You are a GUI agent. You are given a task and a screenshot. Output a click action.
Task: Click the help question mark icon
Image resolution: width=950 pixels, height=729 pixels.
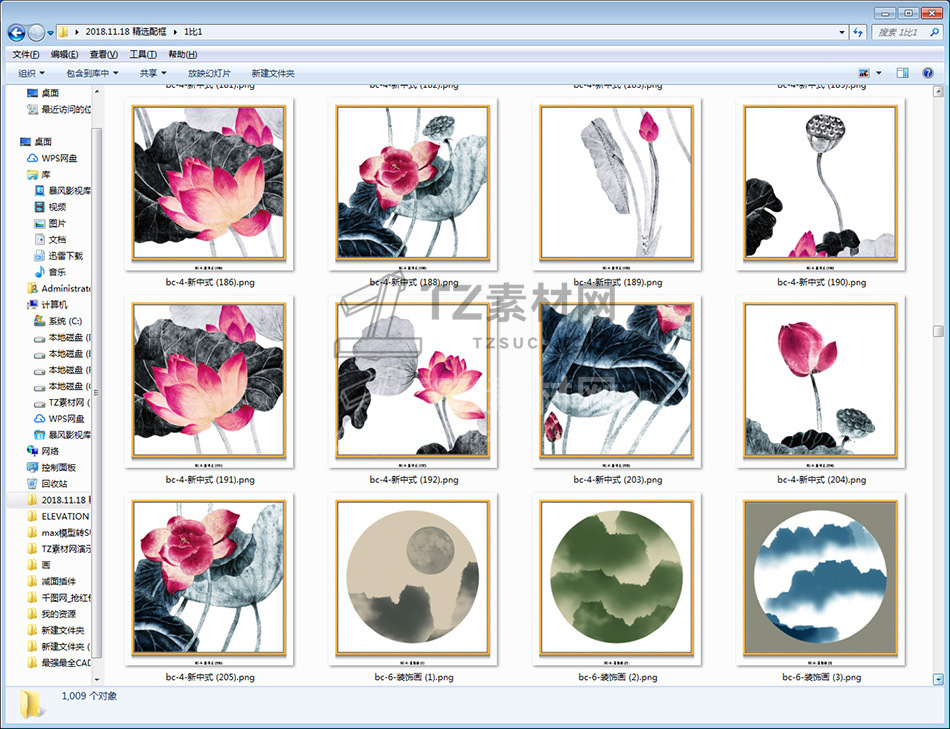(929, 73)
